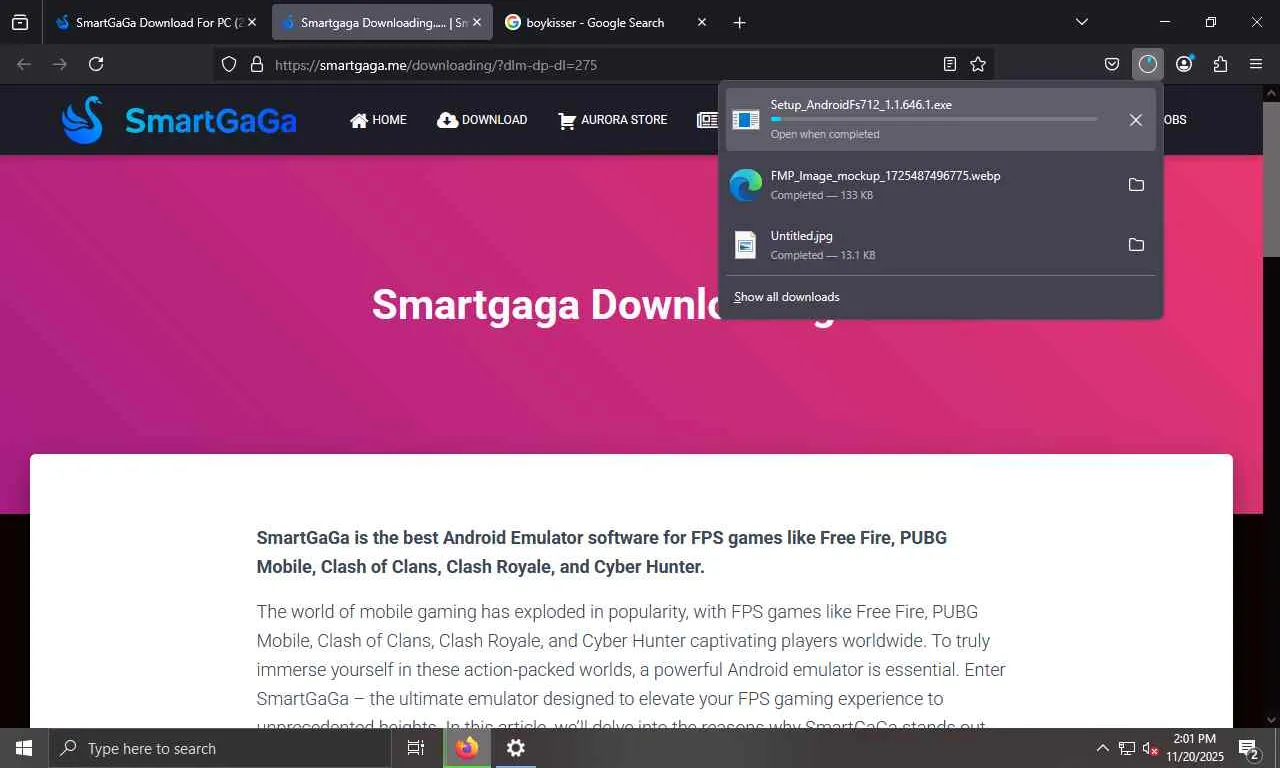Open a new browser tab
Screen dimensions: 1280x768
(740, 22)
